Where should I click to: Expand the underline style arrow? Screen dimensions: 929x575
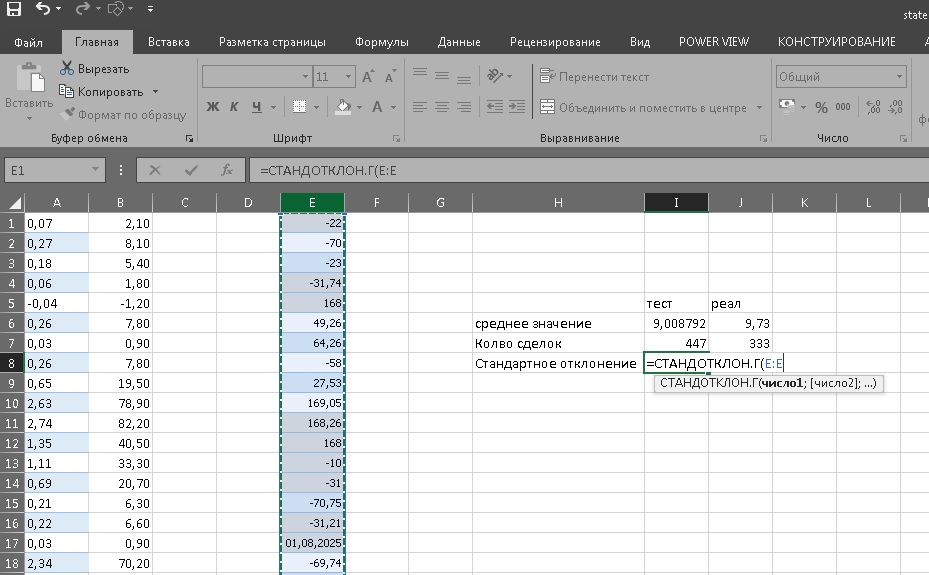click(273, 107)
